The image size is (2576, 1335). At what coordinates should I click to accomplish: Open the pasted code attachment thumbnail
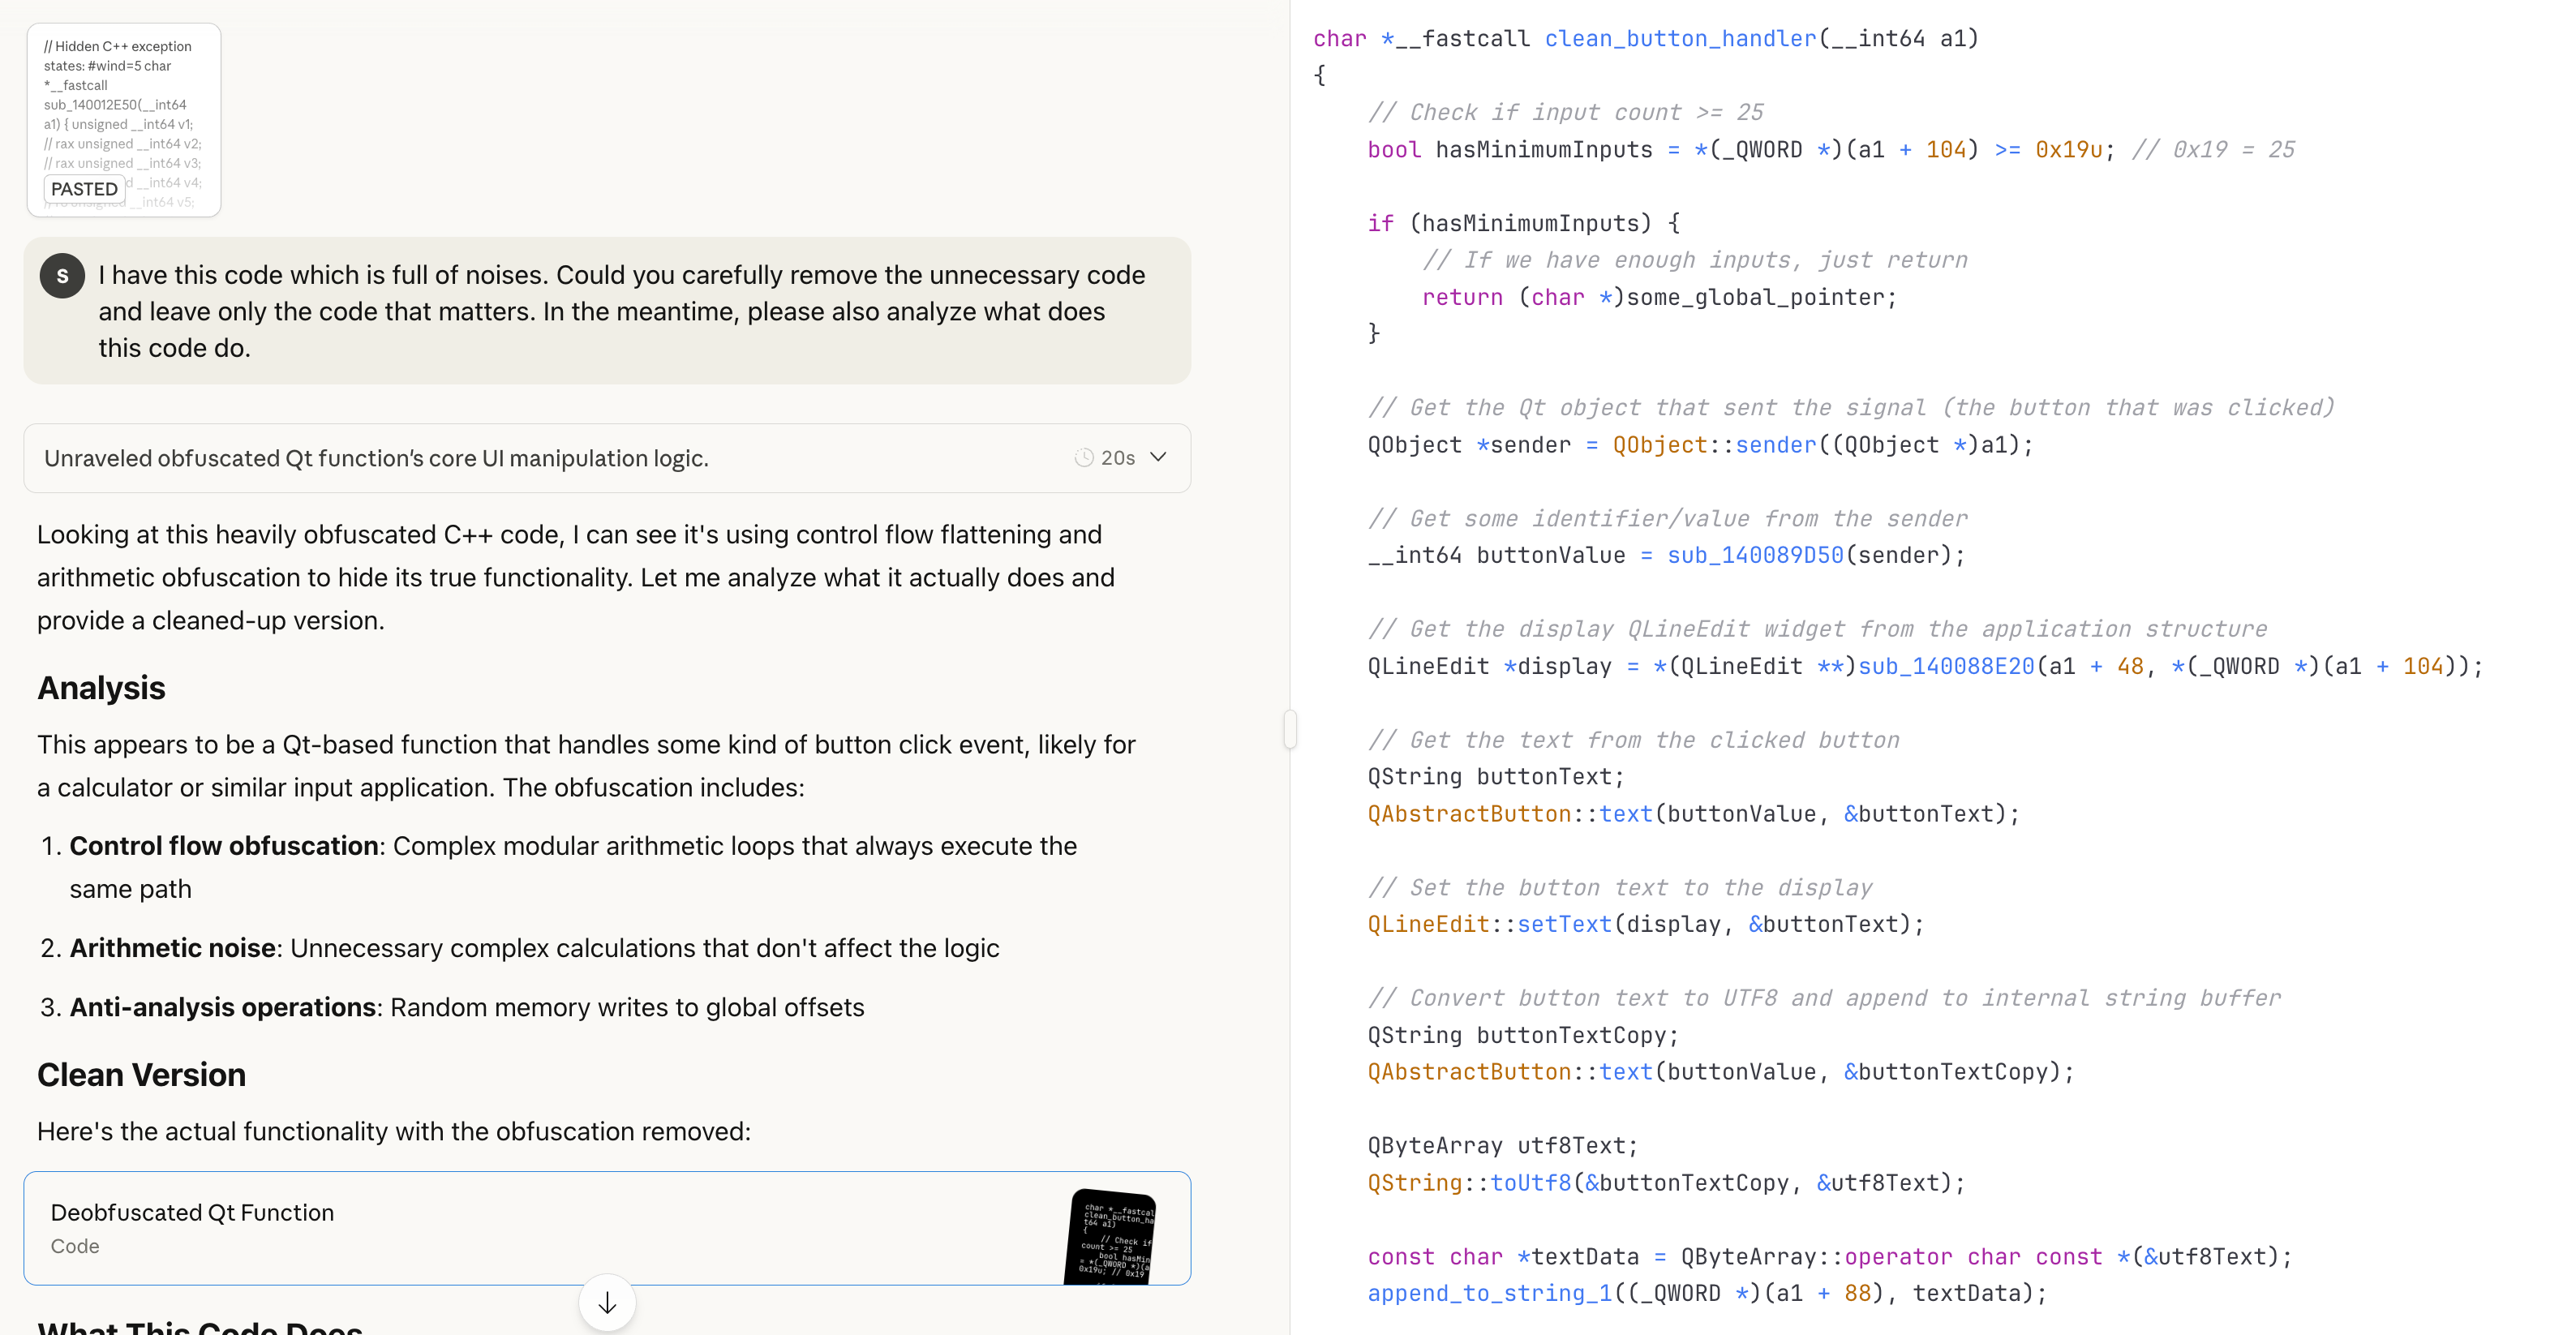tap(123, 110)
